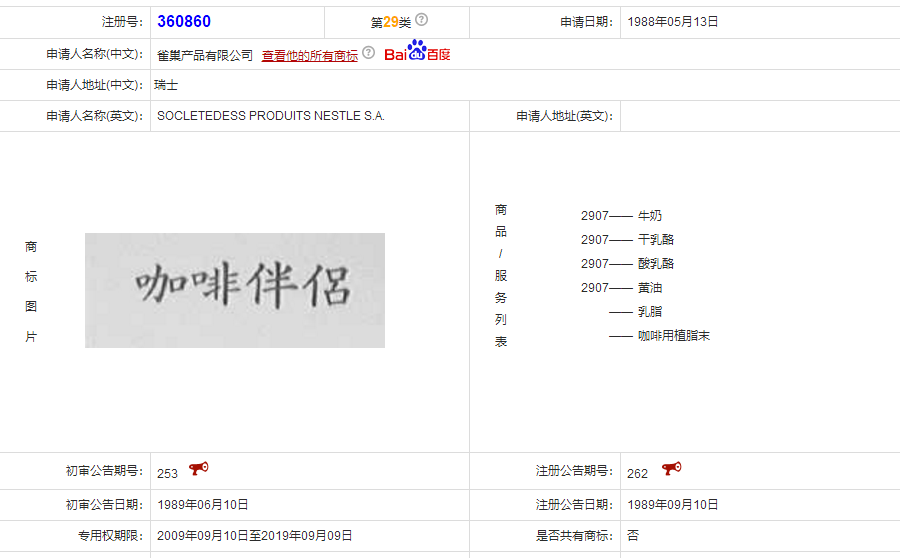Click the 注册公告期号 label
The height and width of the screenshot is (558, 900).
pos(575,471)
